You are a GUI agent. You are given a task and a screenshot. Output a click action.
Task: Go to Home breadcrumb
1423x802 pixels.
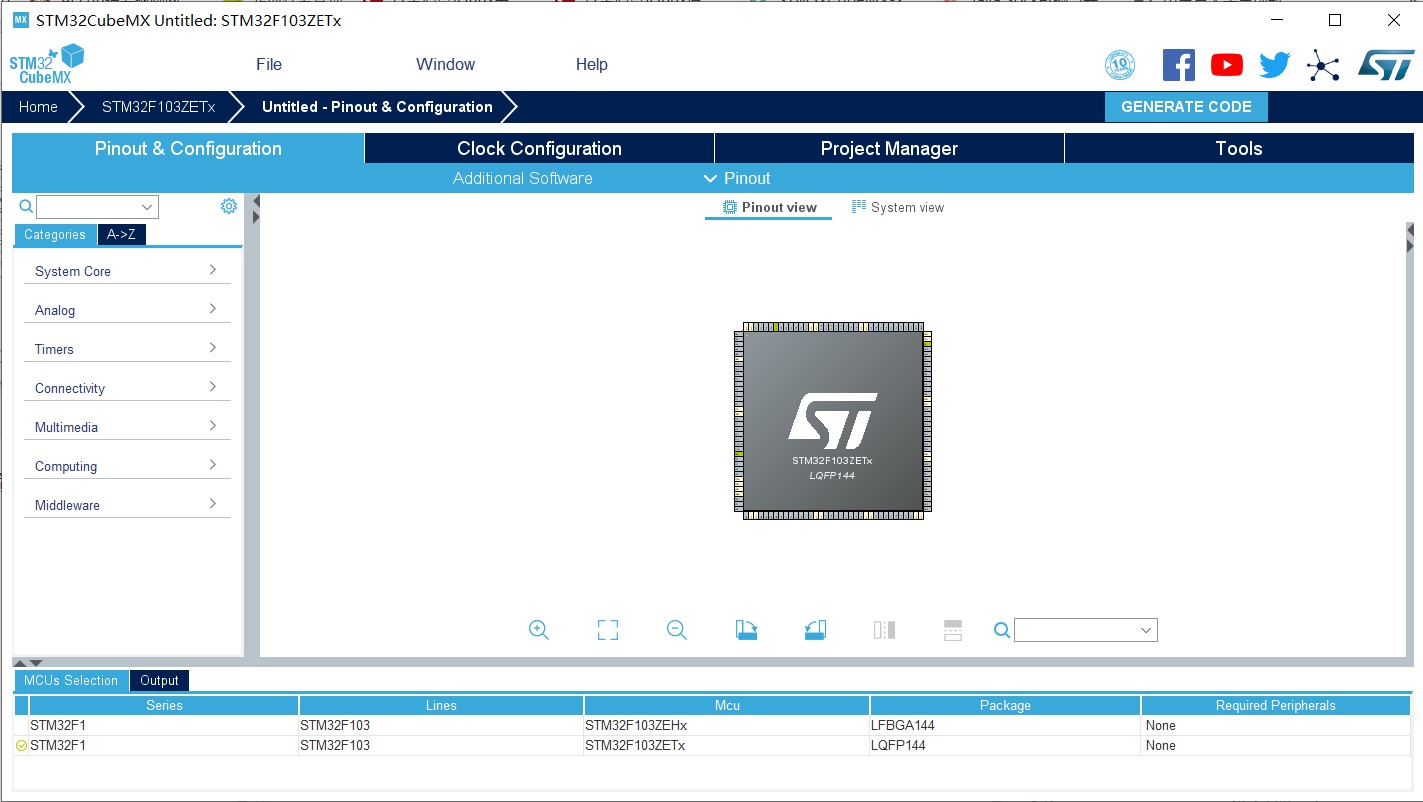coord(38,107)
